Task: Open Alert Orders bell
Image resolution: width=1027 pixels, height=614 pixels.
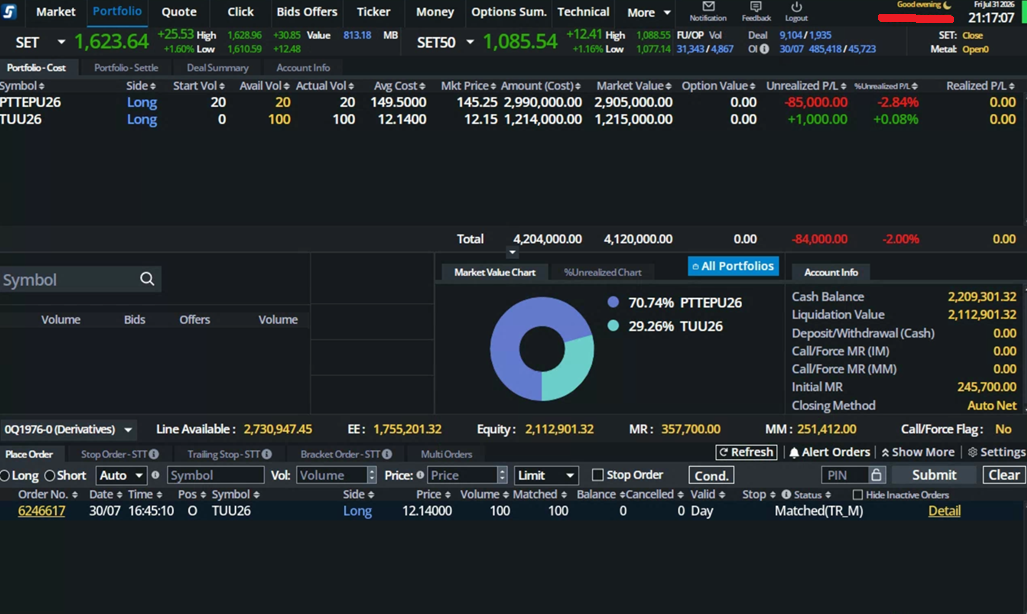Action: click(x=829, y=452)
